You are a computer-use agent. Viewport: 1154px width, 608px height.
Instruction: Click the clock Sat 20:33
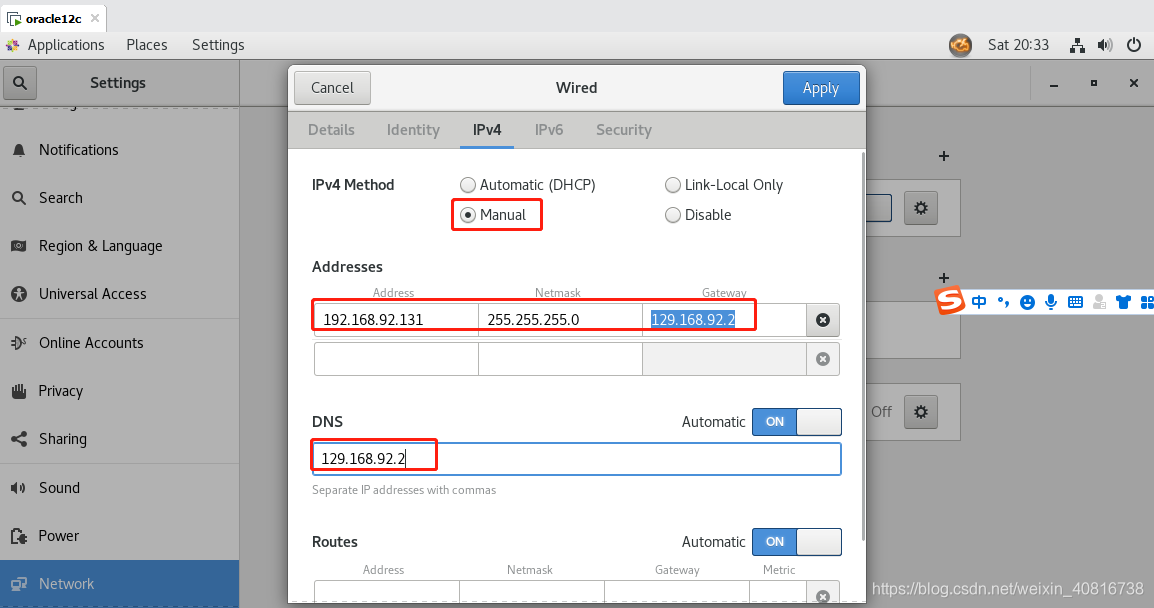tap(1018, 45)
